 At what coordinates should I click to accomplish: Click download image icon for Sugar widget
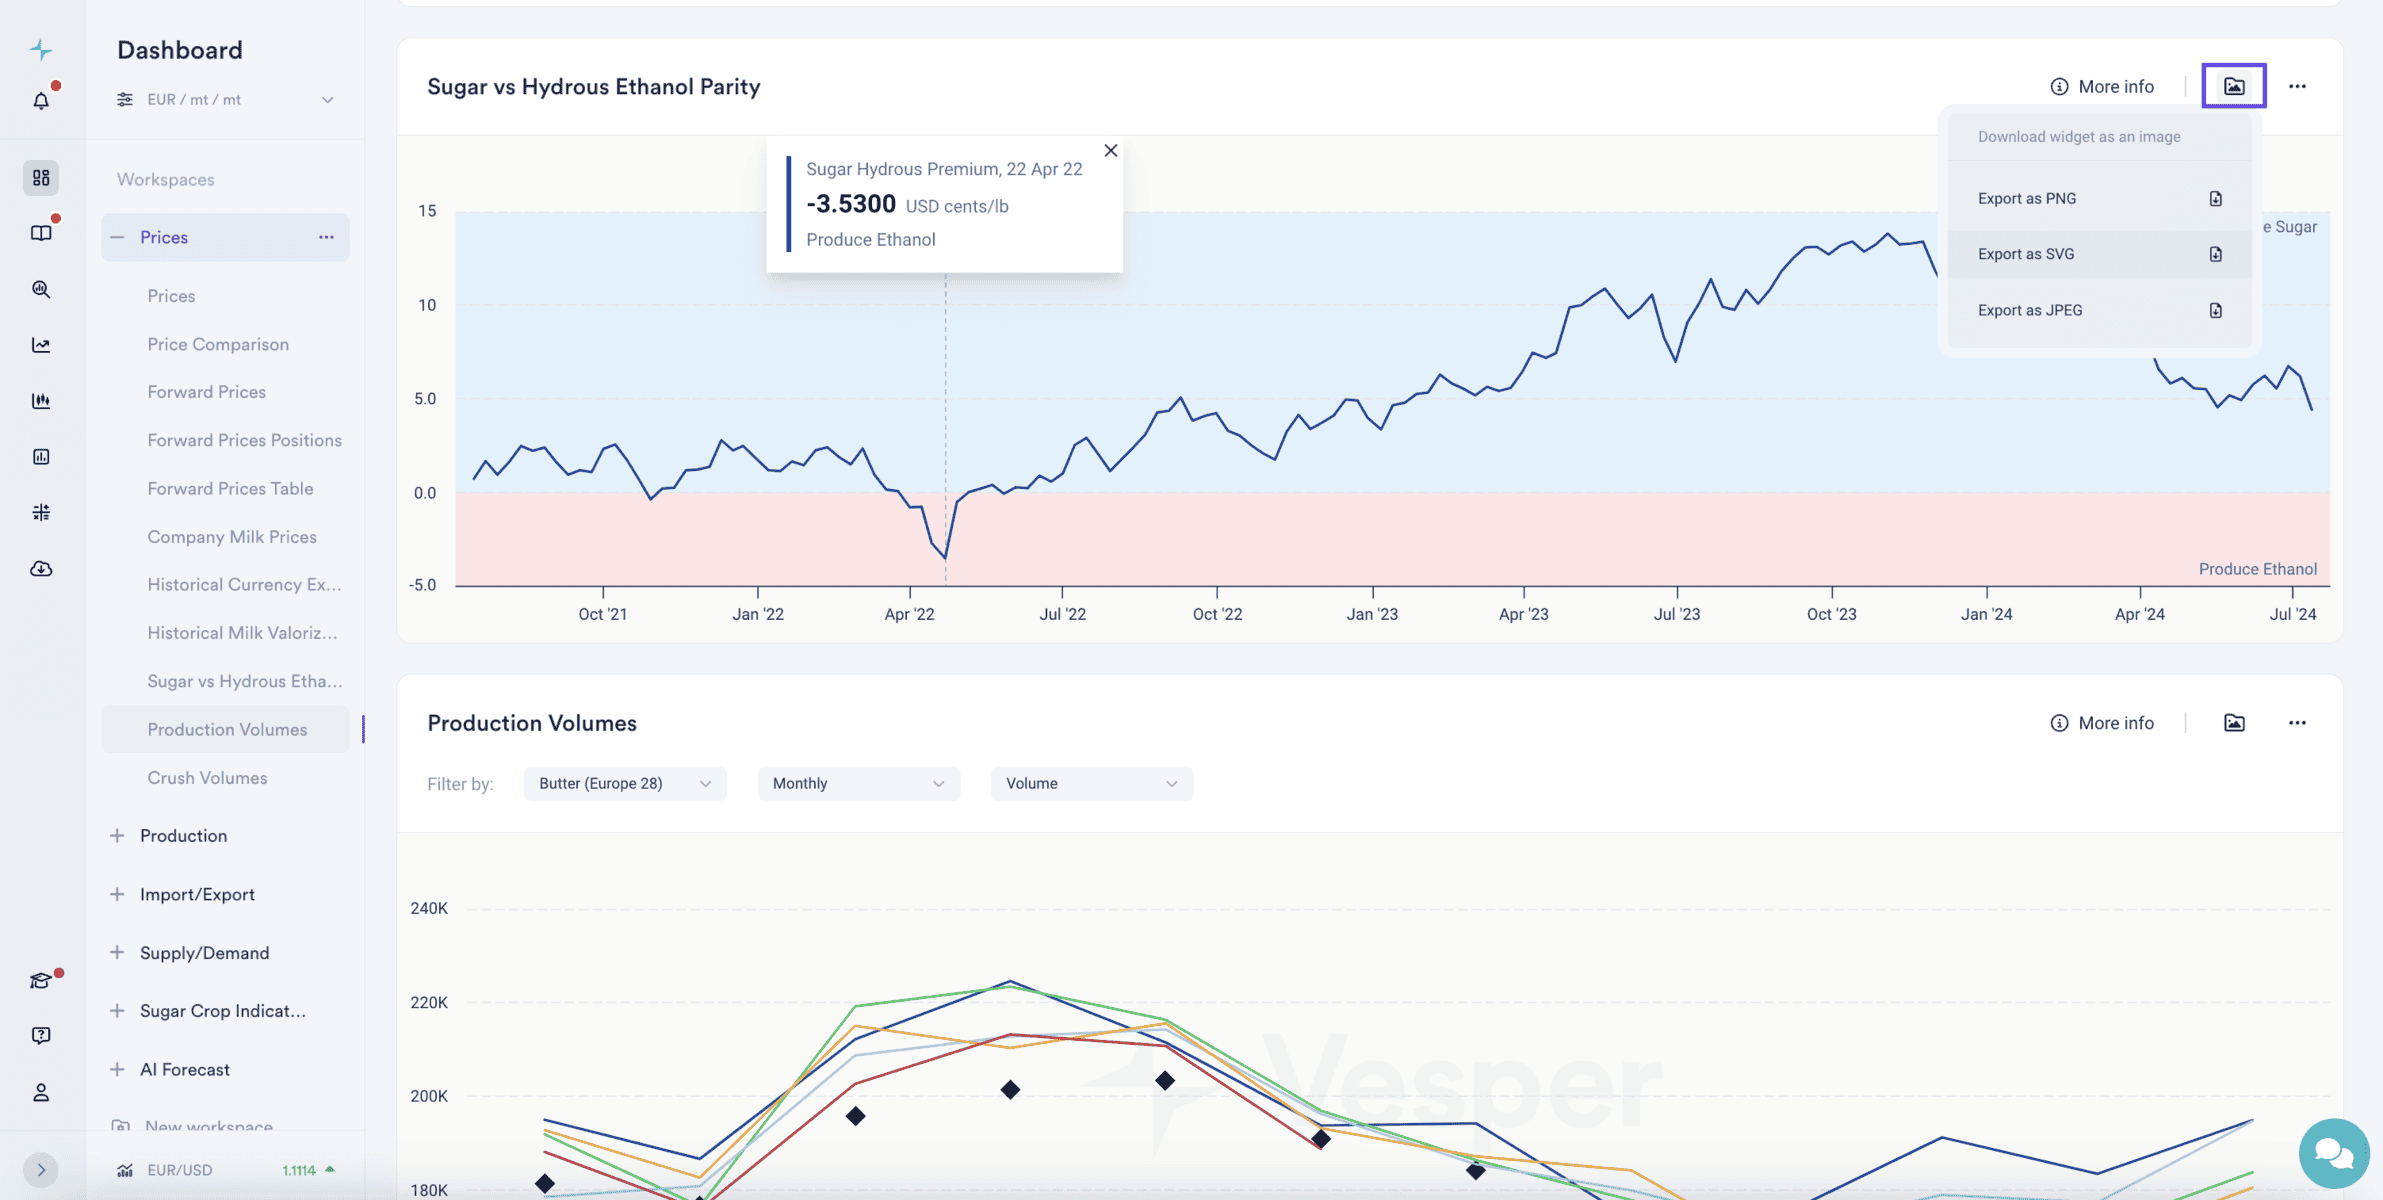(2234, 86)
